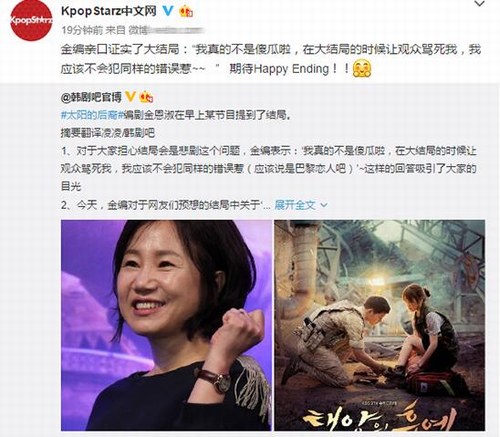Screen dimensions: 500x437
Task: Click the blue verified V badge beside KpopStarz
Action: coord(167,11)
